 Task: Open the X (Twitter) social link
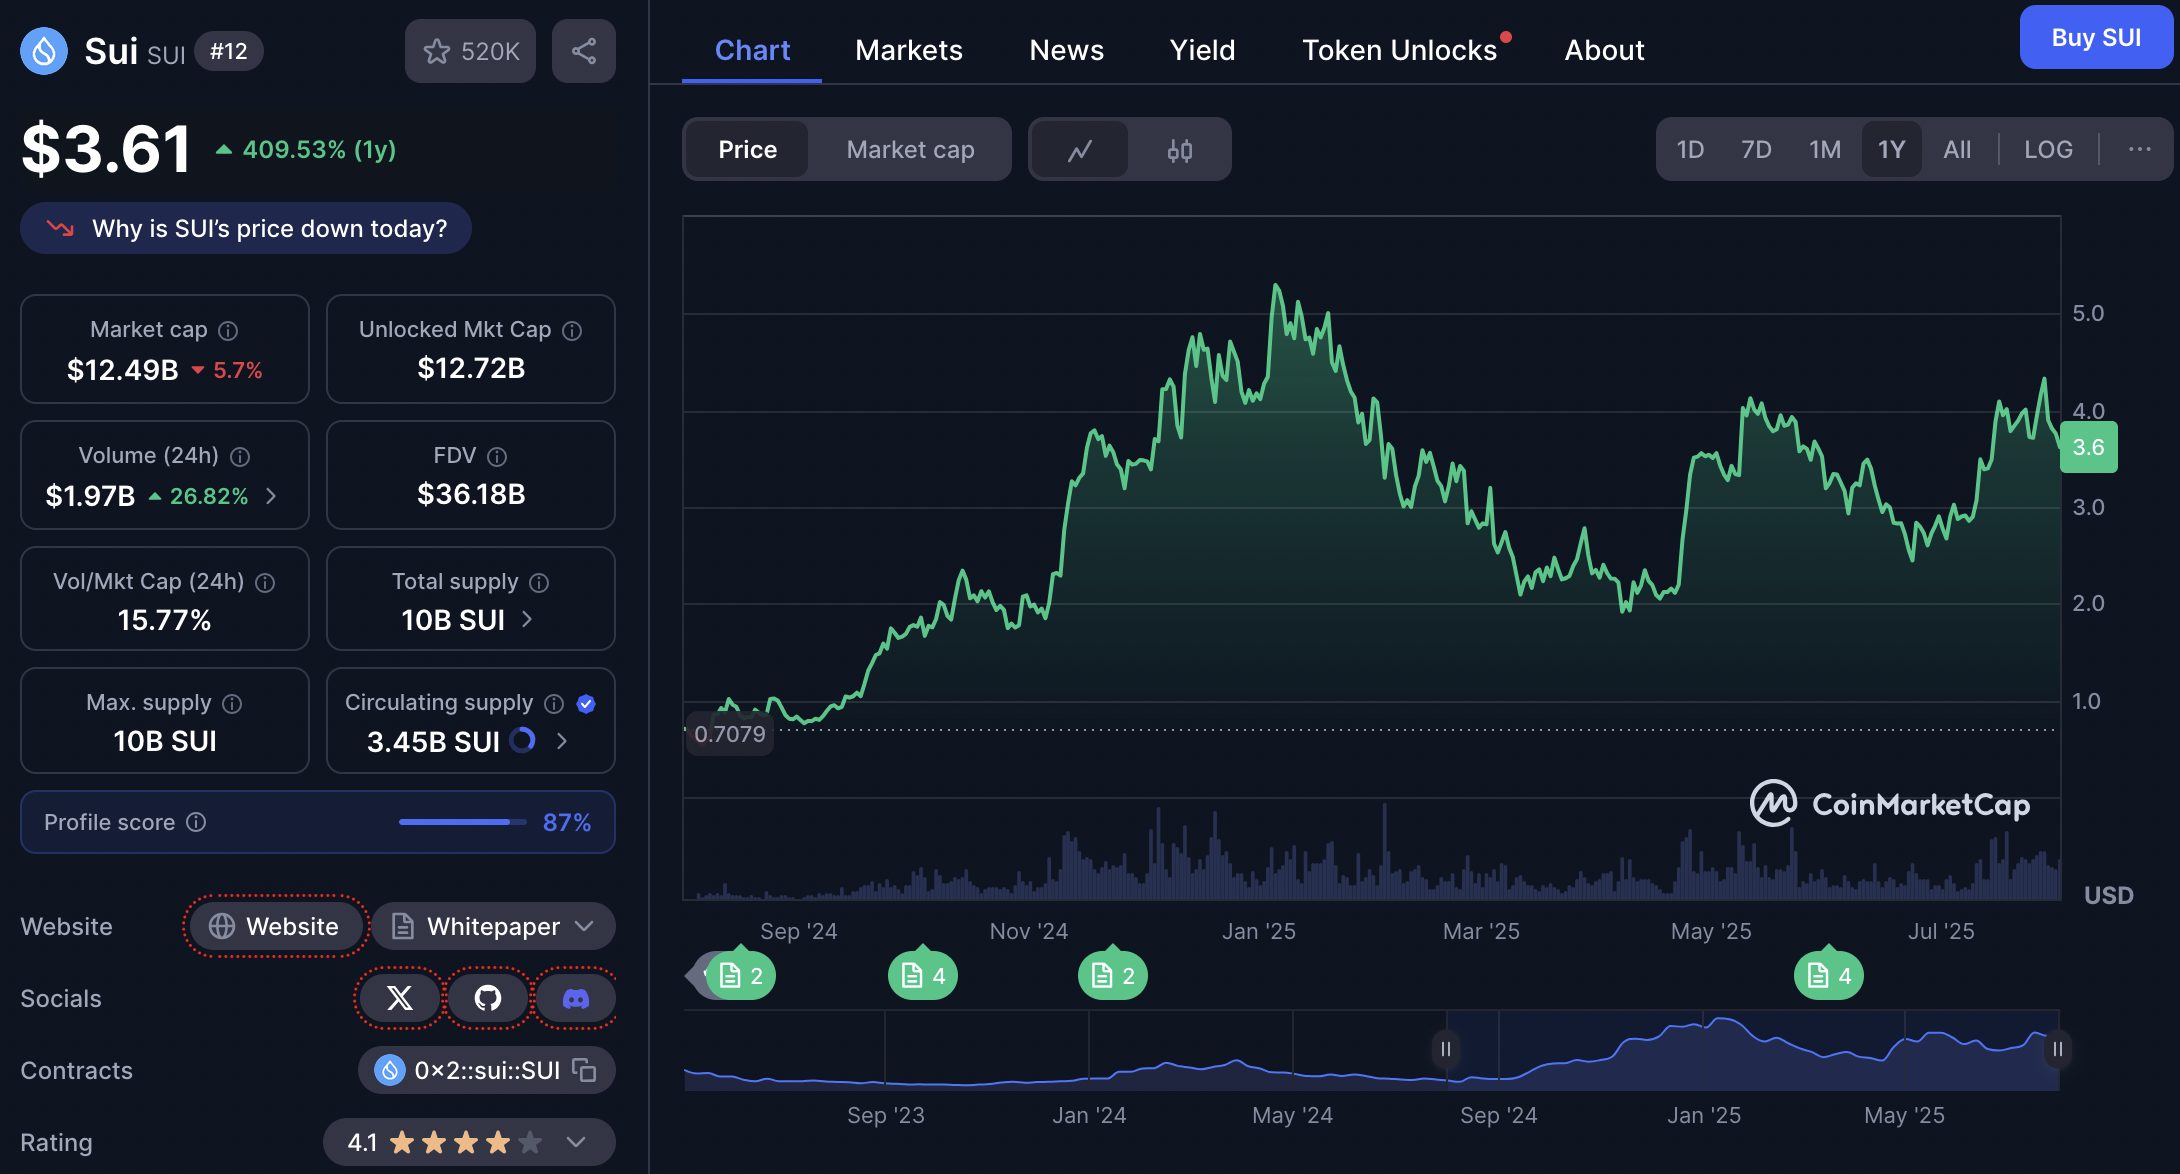(399, 998)
